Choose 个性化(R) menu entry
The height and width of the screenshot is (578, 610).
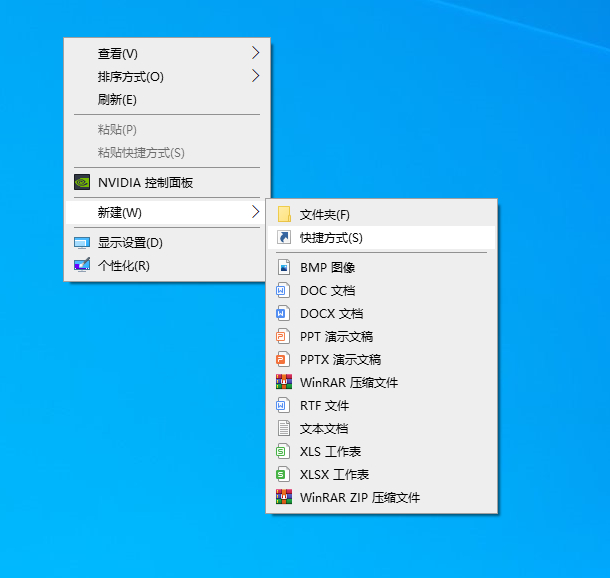(167, 266)
